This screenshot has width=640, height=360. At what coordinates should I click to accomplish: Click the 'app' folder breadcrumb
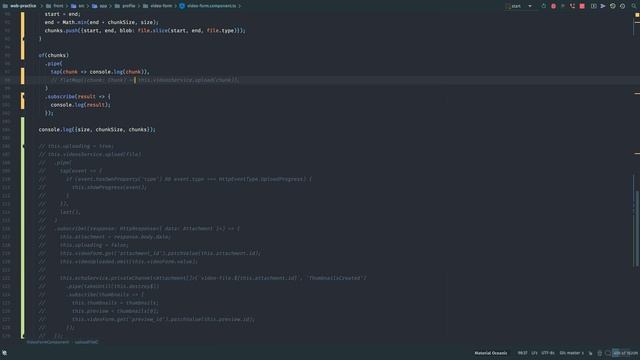(103, 6)
